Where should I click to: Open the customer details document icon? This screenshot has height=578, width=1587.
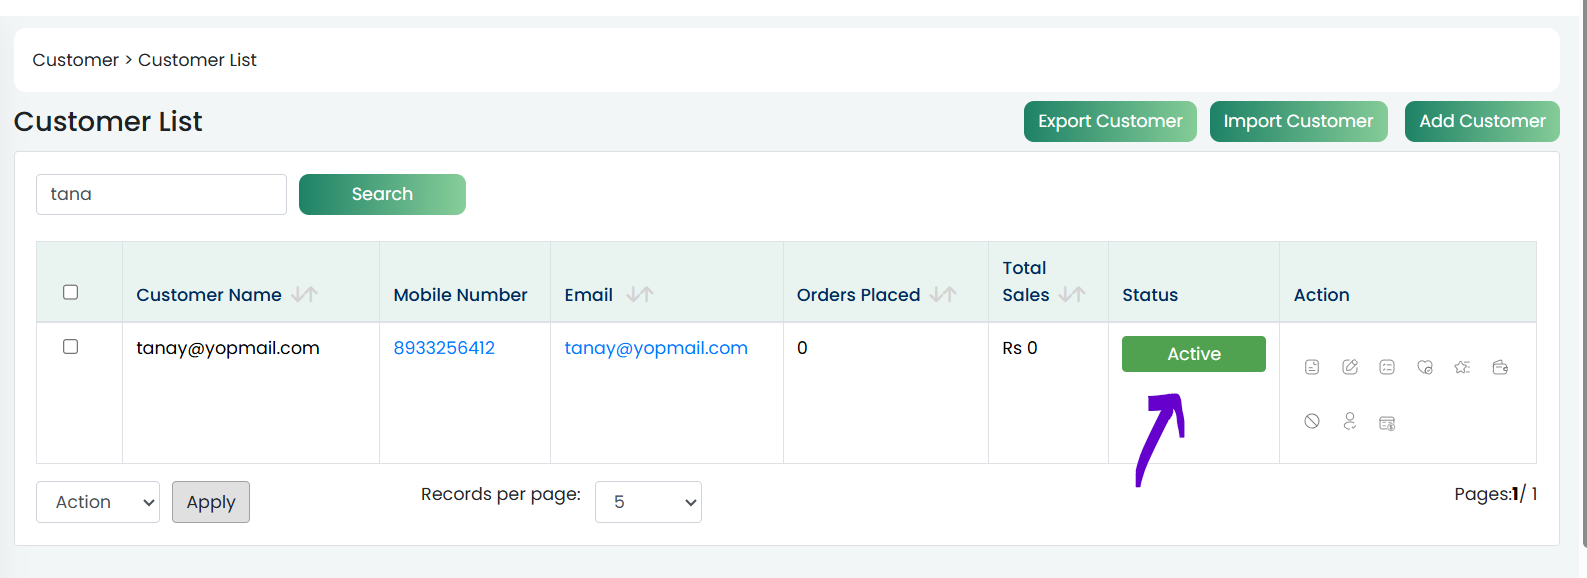[1312, 367]
